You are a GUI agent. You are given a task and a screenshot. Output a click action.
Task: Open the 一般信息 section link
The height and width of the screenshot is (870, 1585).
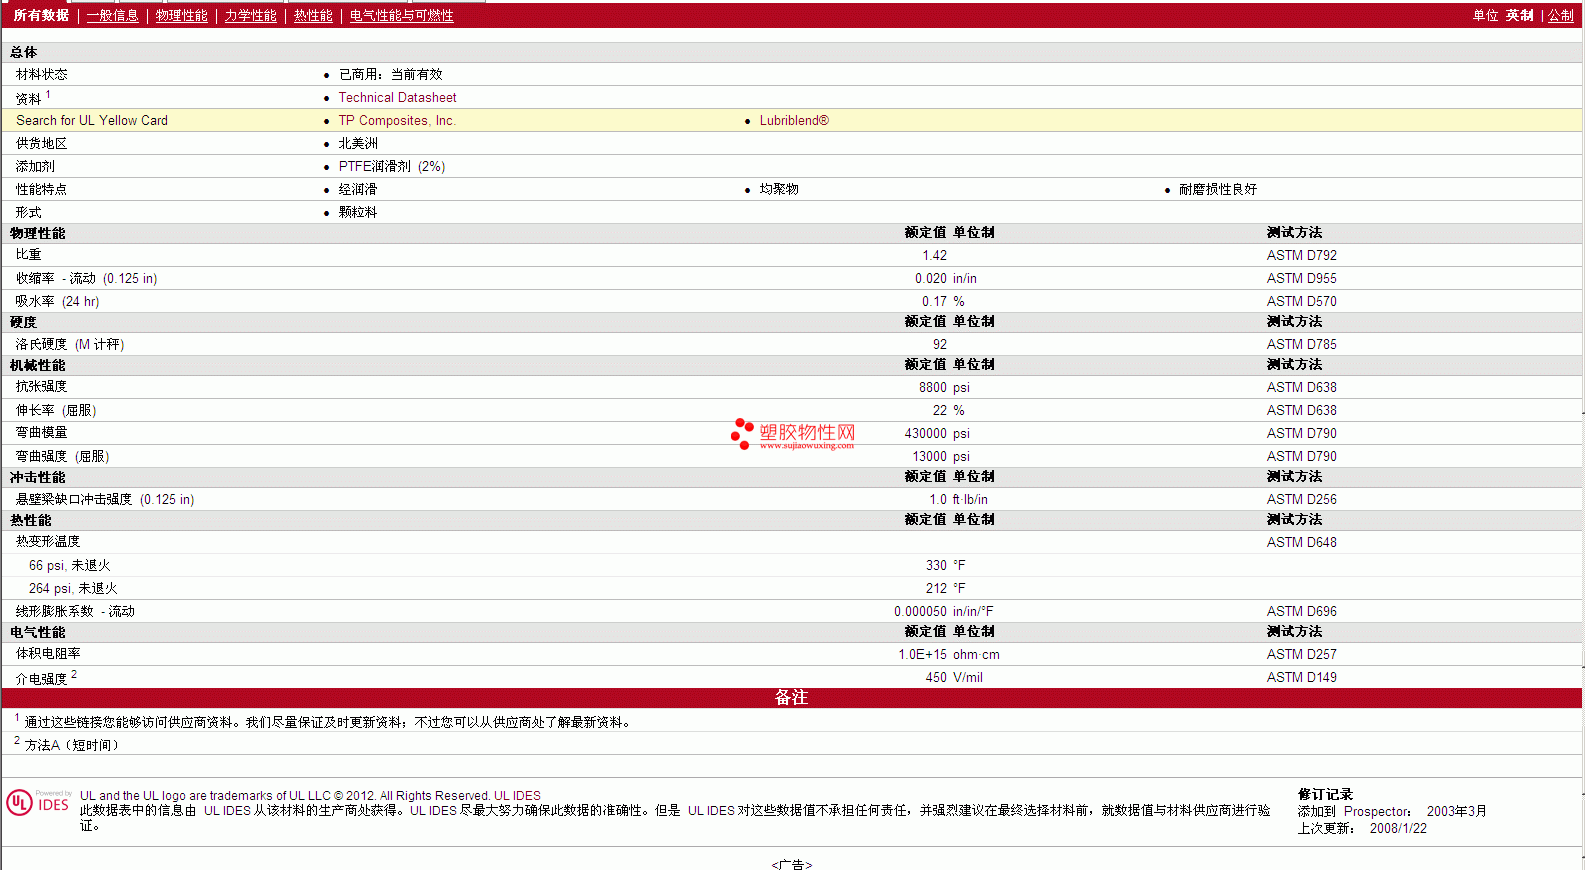pos(112,16)
